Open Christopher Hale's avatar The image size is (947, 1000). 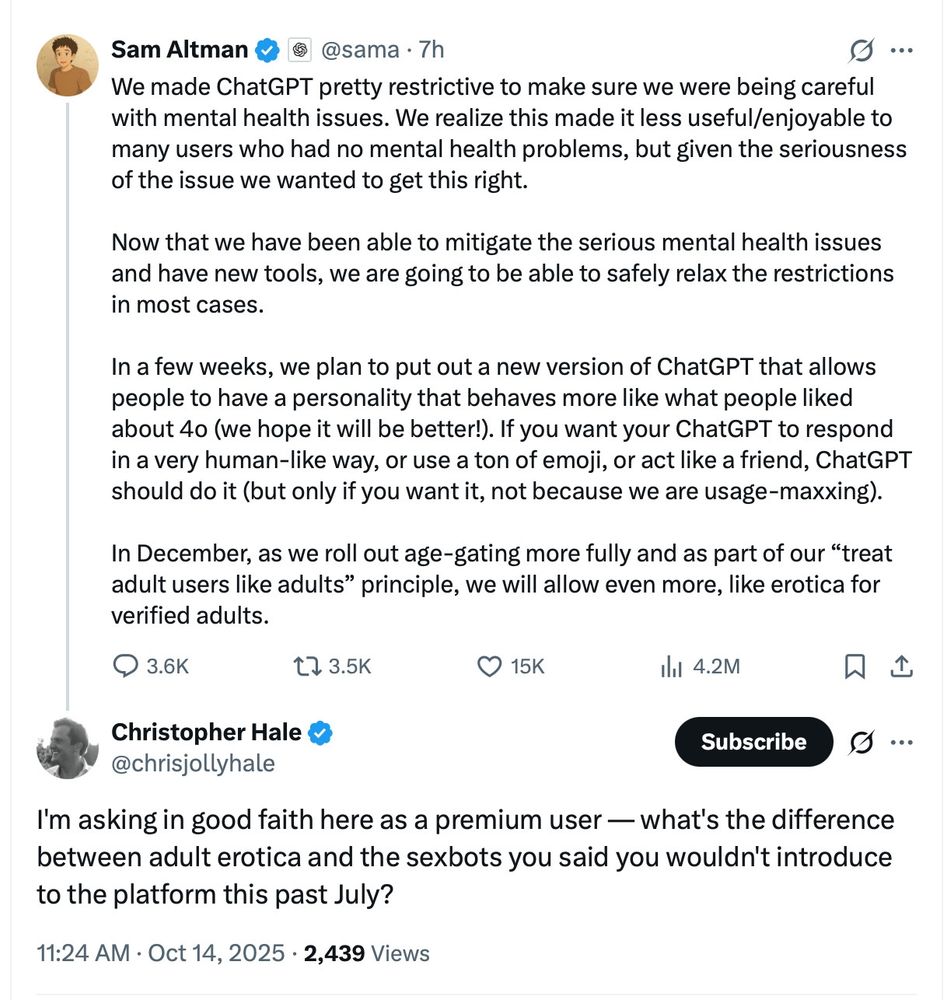(66, 747)
